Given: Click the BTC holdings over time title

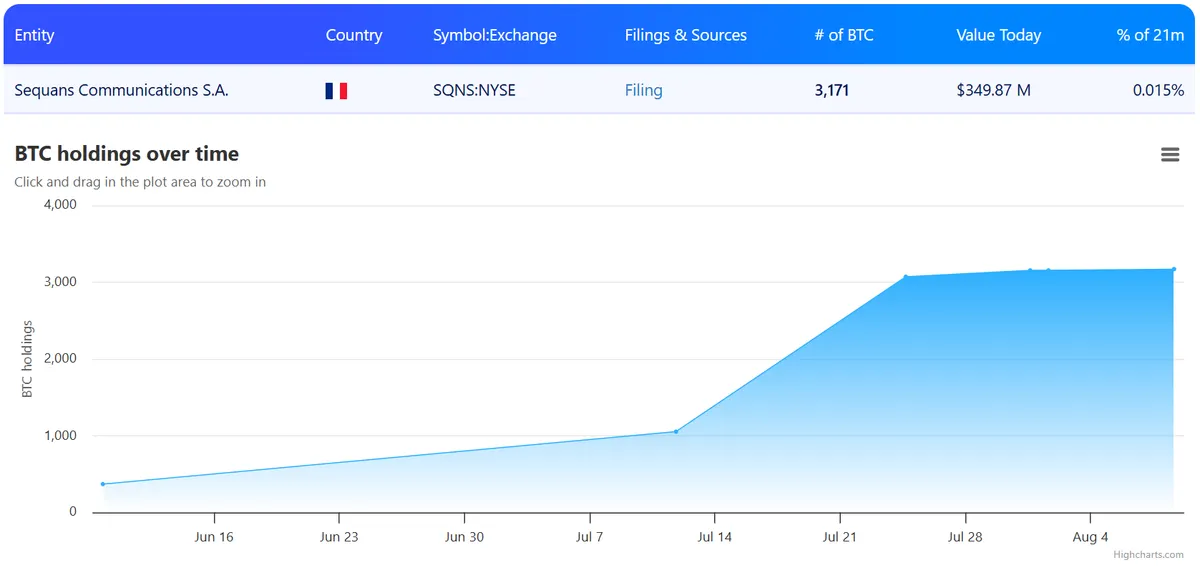Looking at the screenshot, I should [x=127, y=154].
